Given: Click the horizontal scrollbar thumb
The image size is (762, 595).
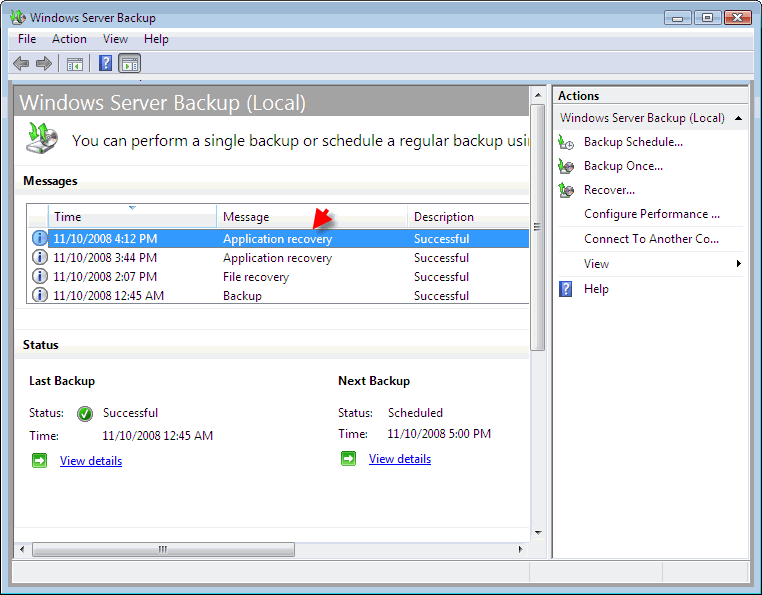Looking at the screenshot, I should (163, 549).
